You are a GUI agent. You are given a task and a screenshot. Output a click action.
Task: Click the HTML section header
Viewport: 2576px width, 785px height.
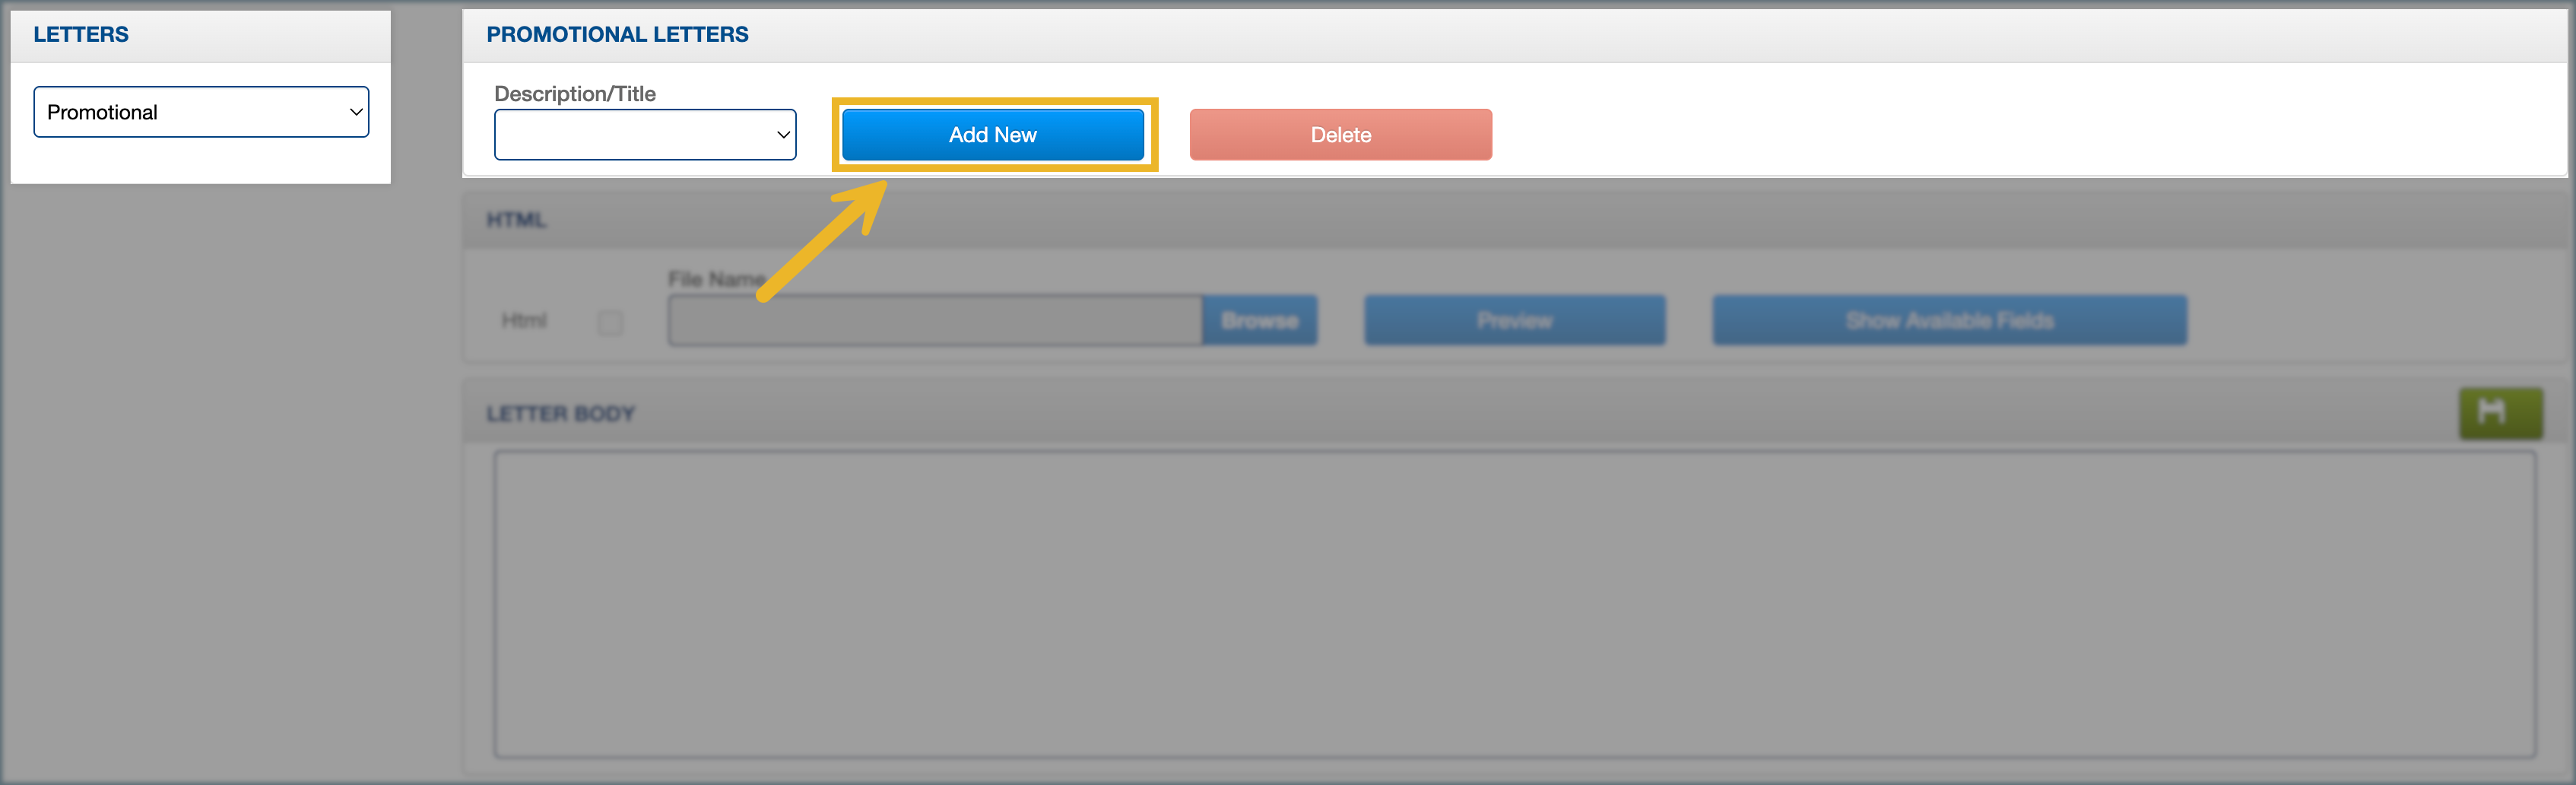pos(516,220)
